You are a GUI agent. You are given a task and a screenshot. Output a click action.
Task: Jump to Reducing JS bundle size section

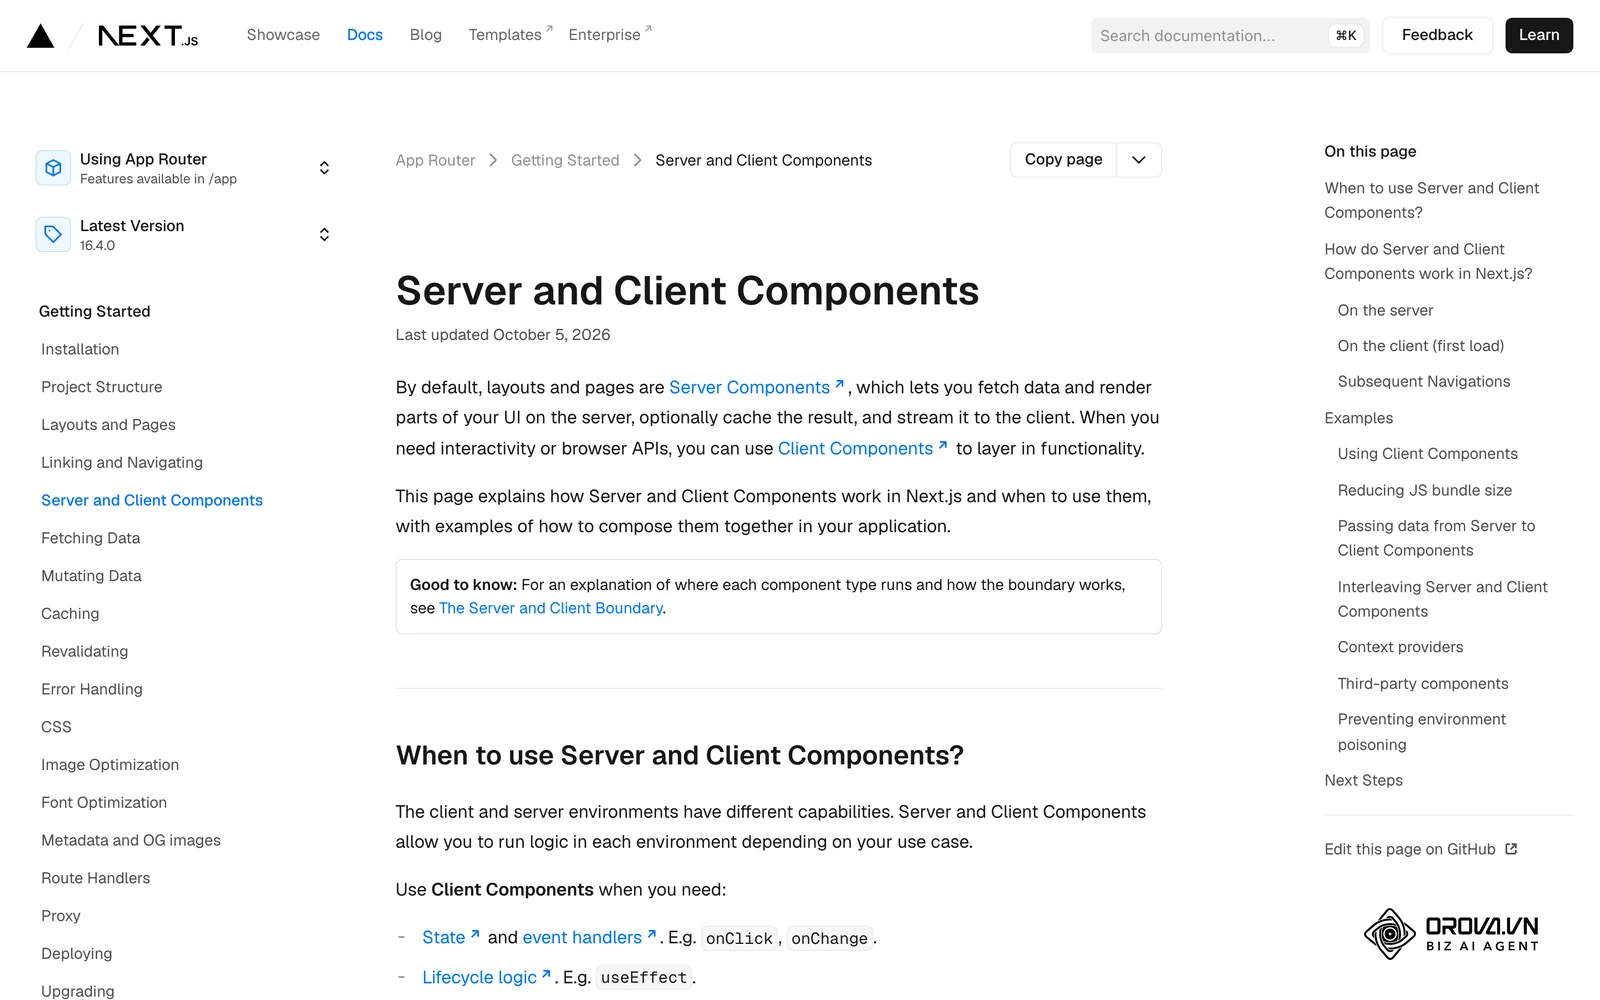tap(1425, 490)
